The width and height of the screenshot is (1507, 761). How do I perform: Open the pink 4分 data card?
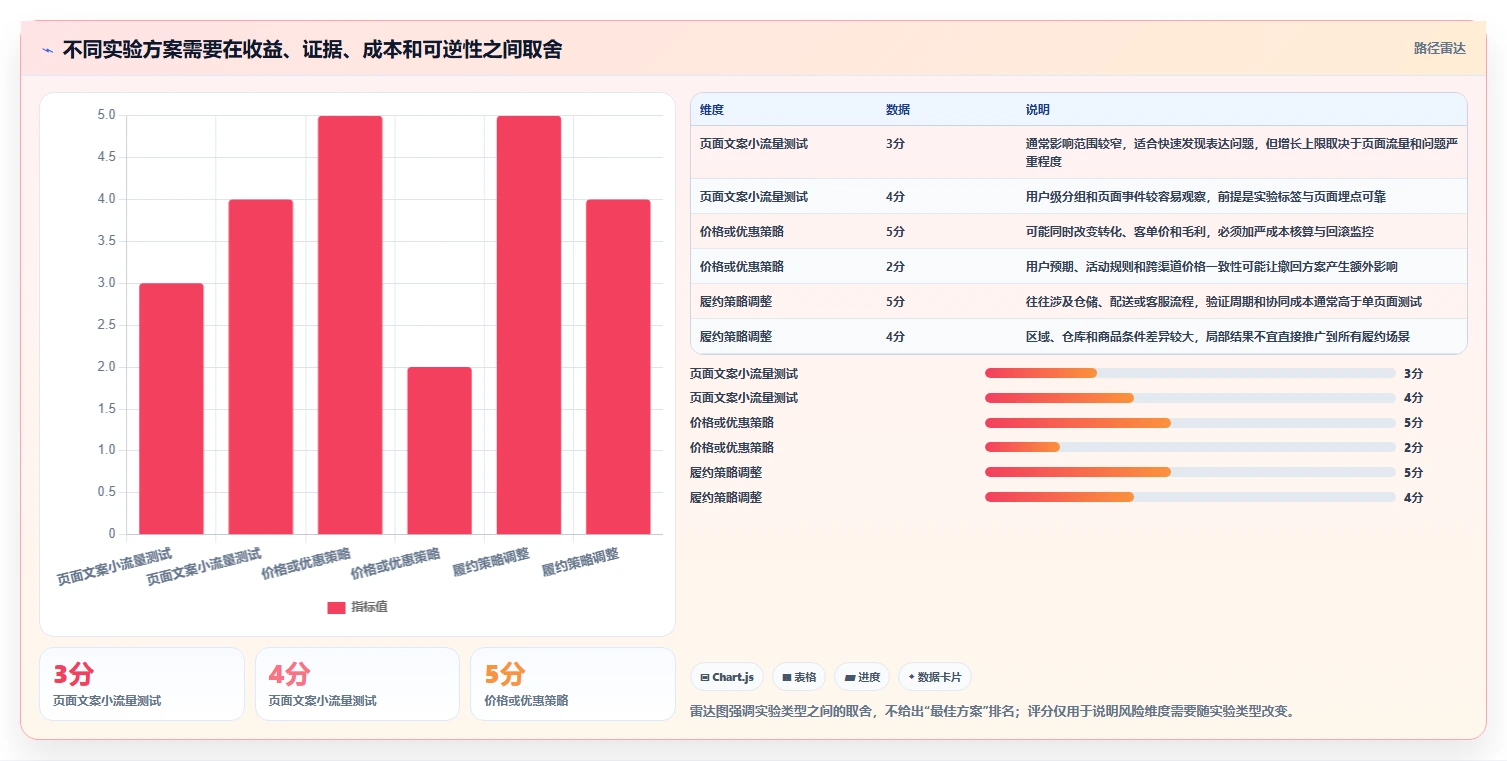(357, 684)
